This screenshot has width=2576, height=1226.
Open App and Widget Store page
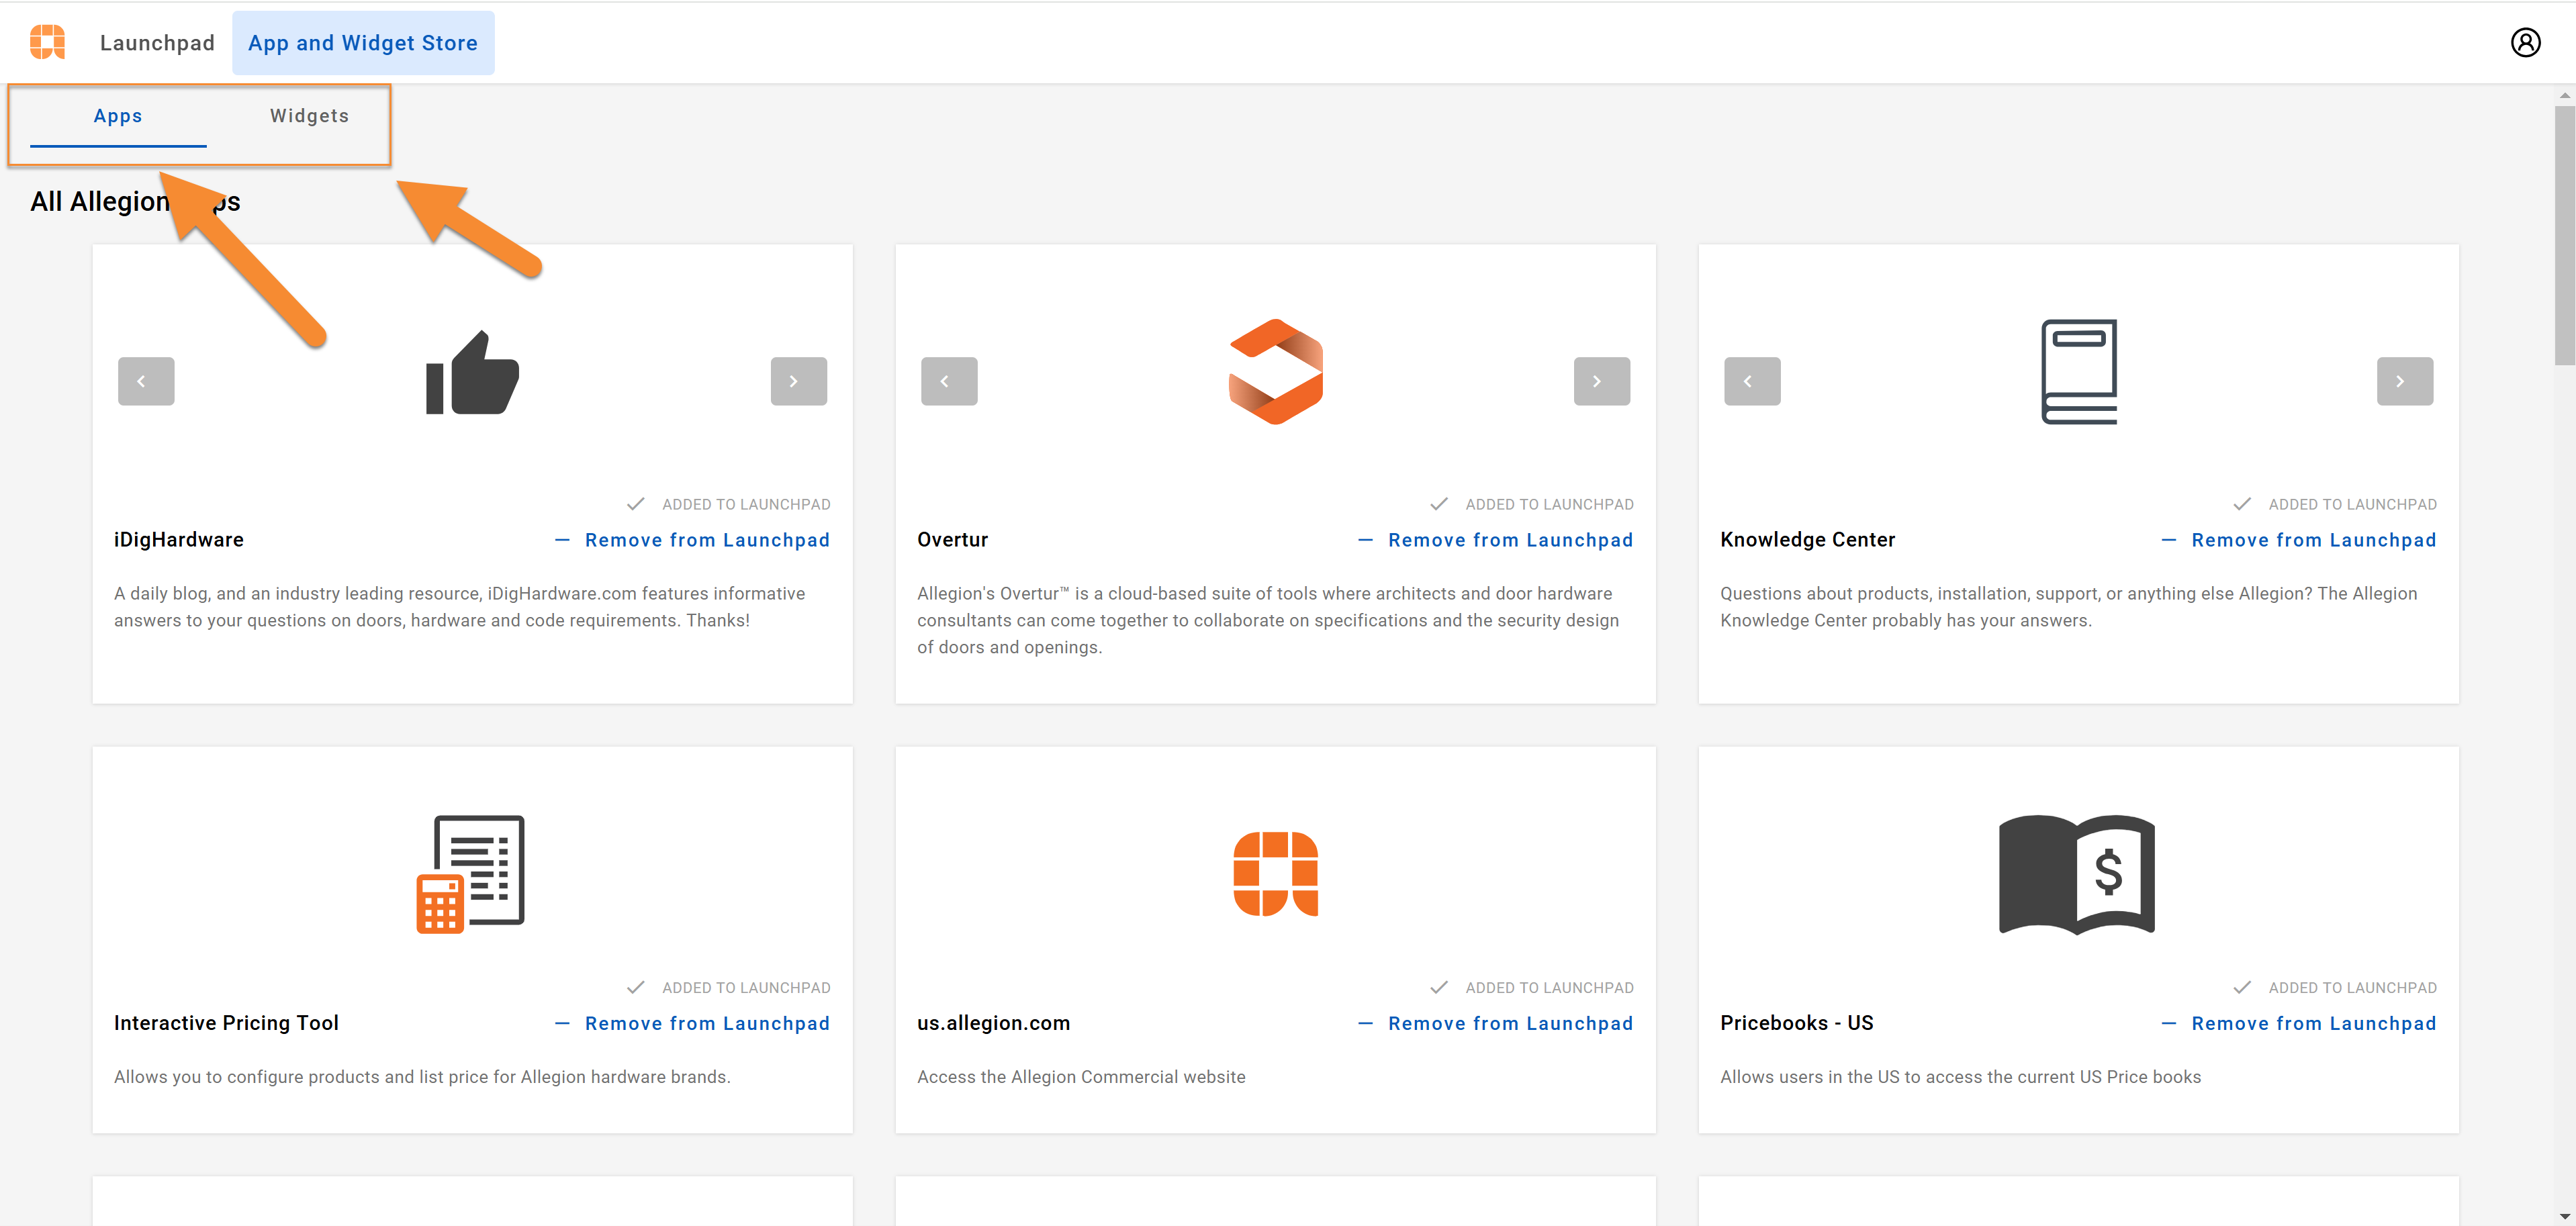pos(363,43)
